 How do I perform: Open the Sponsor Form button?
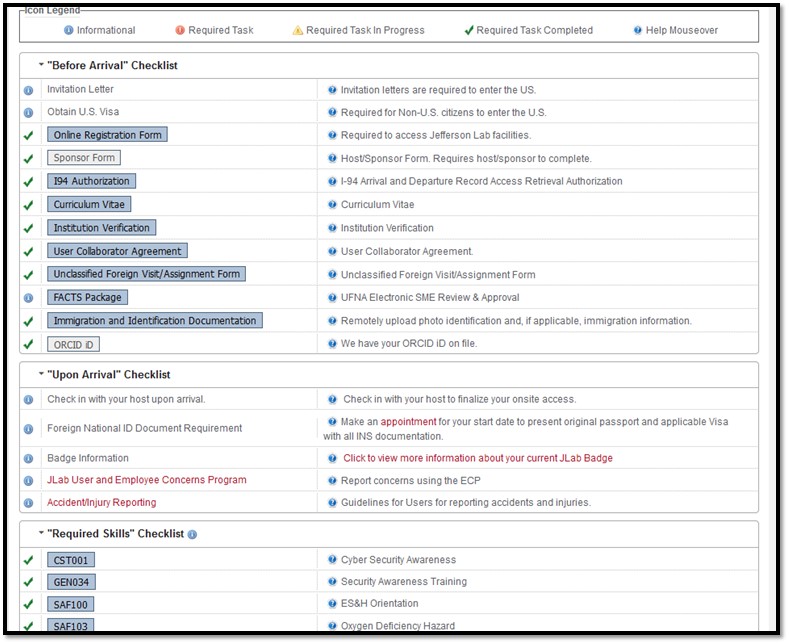click(x=84, y=158)
